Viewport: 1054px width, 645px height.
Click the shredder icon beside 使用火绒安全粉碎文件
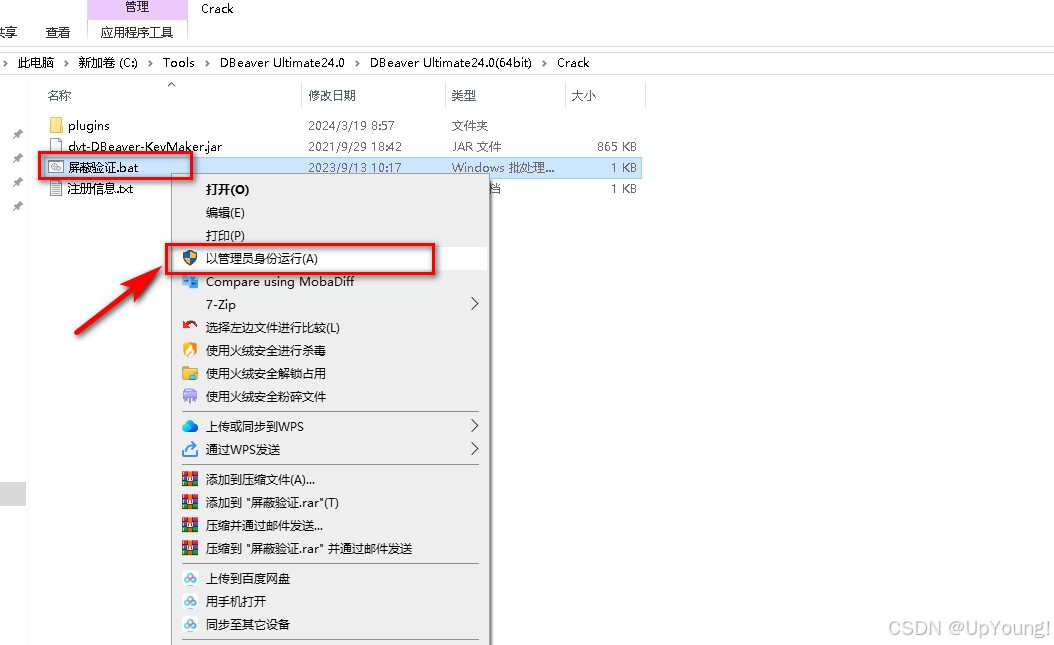click(190, 396)
